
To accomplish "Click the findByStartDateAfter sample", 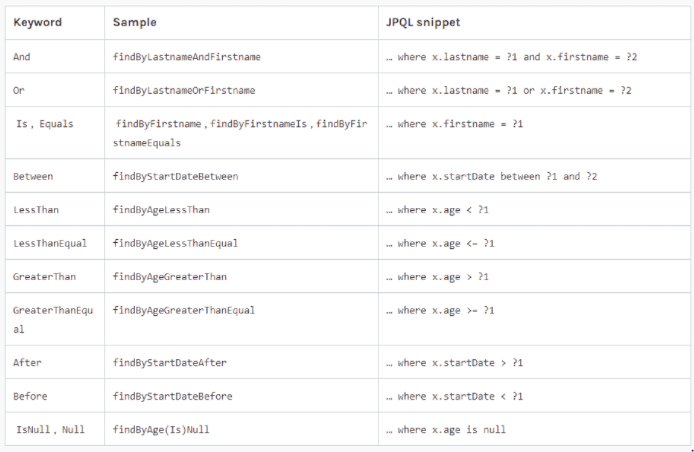I will [170, 363].
